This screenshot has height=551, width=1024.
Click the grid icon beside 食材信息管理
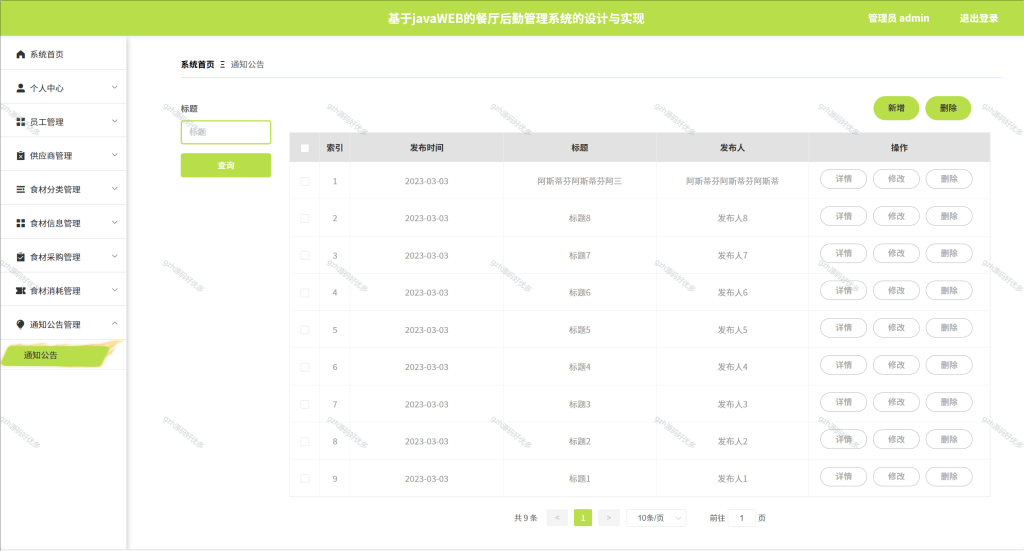pyautogui.click(x=20, y=223)
